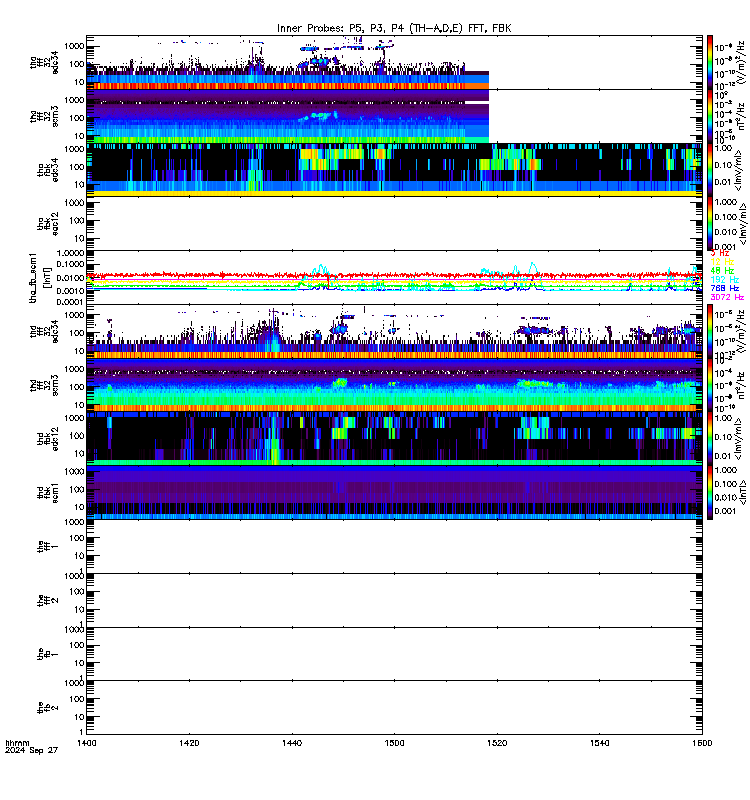The height and width of the screenshot is (800, 750).
Task: Click the "1520" time axis label
Action: click(x=497, y=743)
